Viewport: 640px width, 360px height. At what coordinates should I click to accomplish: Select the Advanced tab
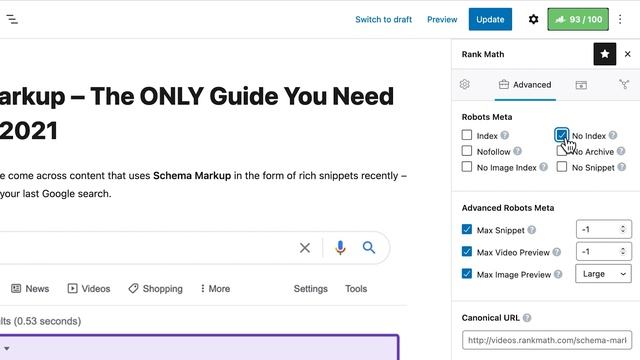pos(525,84)
